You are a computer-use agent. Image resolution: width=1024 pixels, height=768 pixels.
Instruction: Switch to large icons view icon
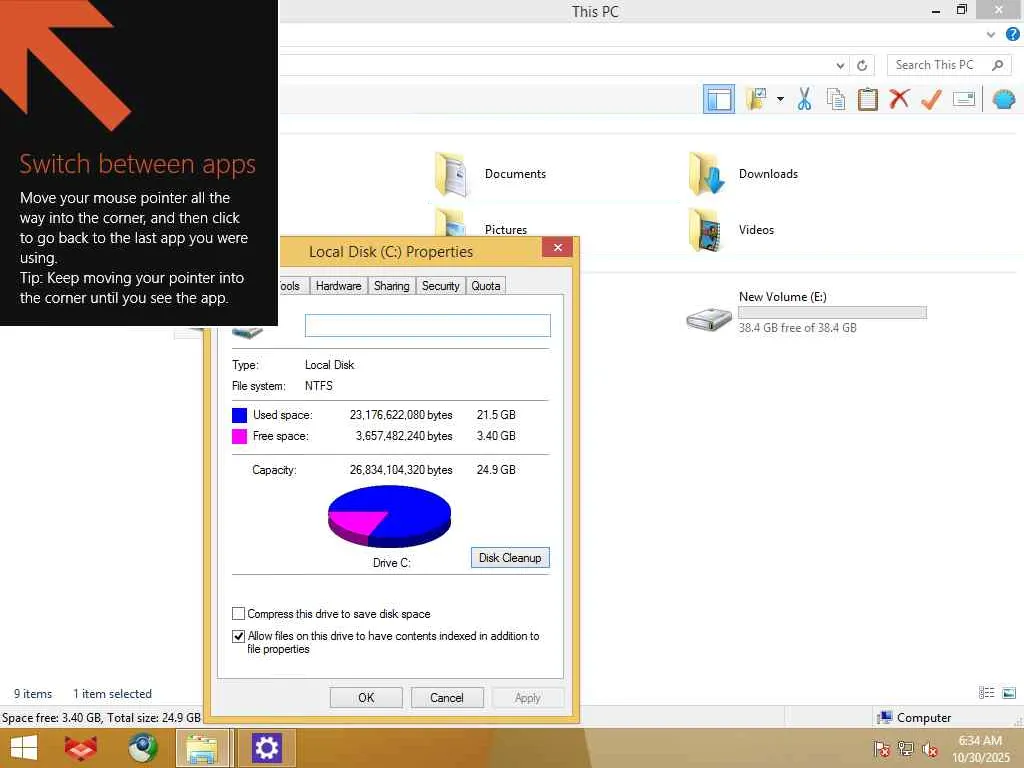[1009, 693]
